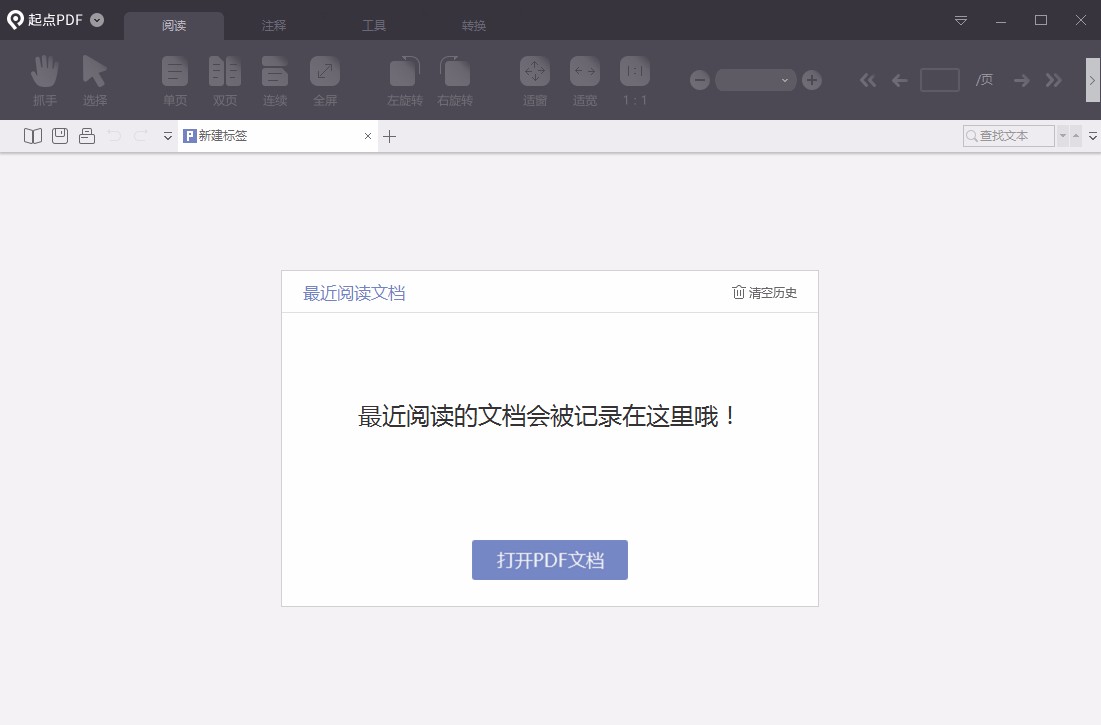Select the 抓手 (hand) tool
1101x725 pixels.
click(x=44, y=79)
